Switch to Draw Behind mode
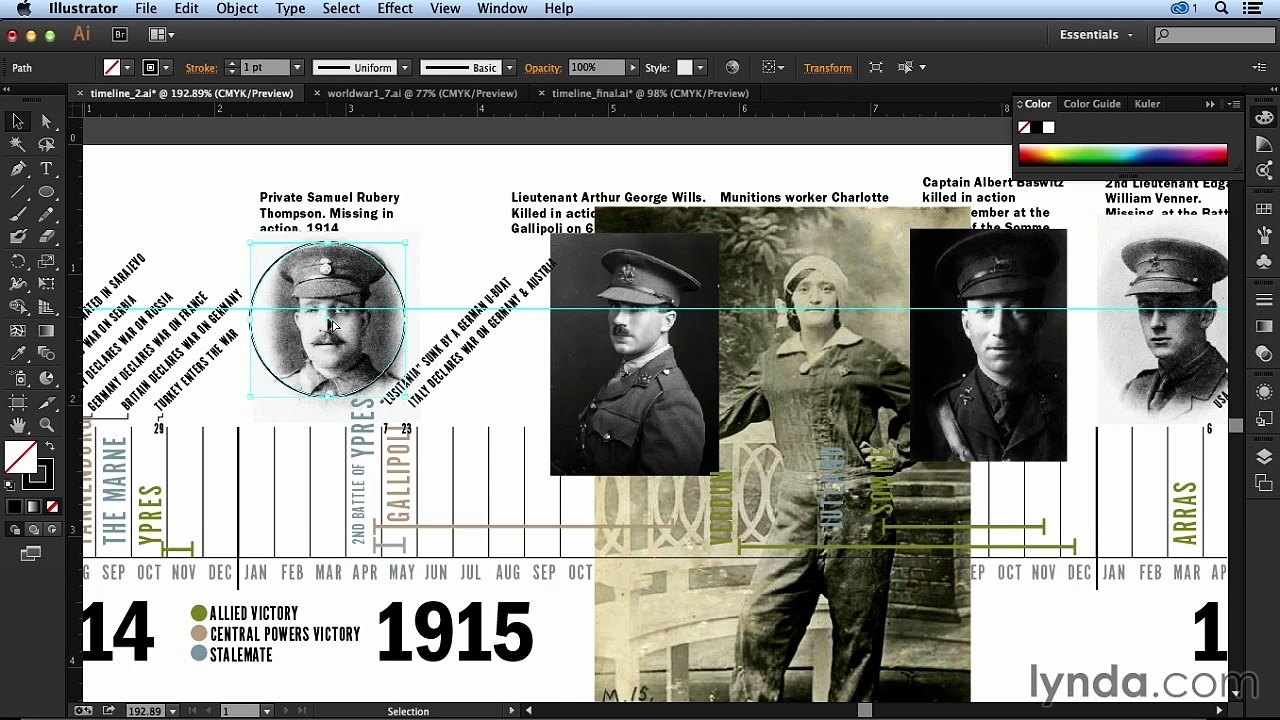This screenshot has width=1280, height=720. tap(33, 530)
